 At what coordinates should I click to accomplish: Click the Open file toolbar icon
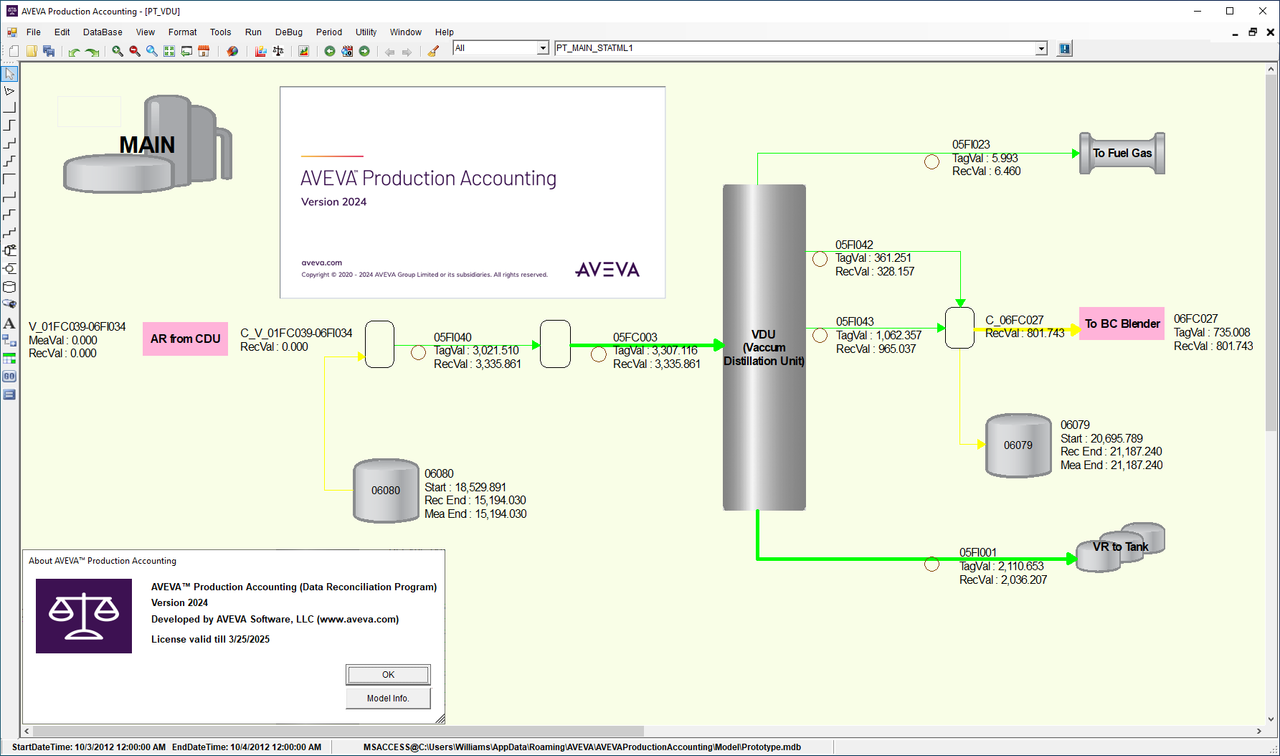(32, 51)
